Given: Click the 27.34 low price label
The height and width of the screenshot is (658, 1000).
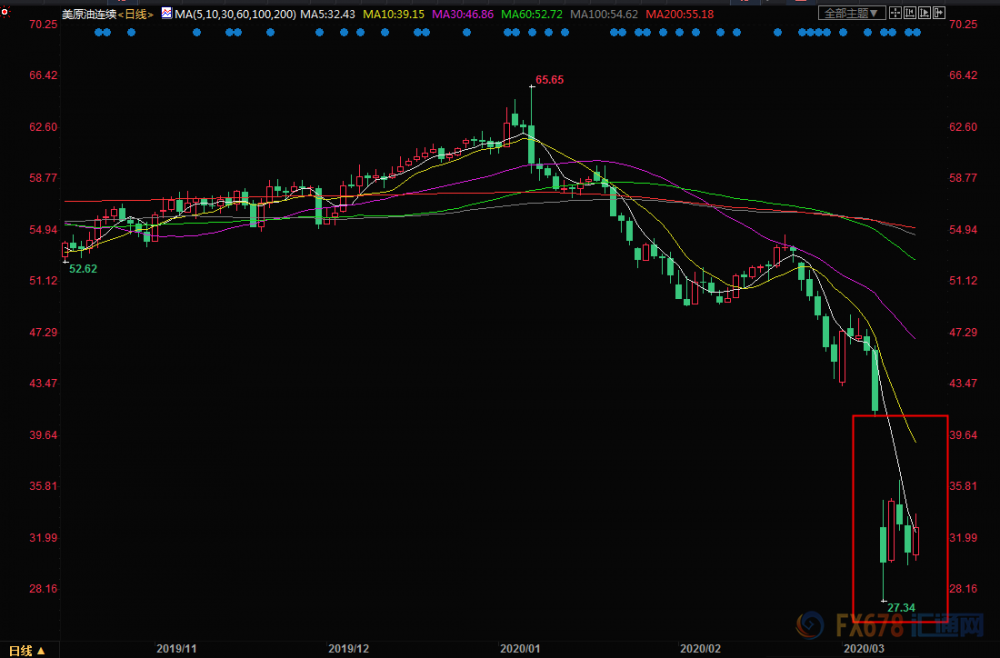Looking at the screenshot, I should pyautogui.click(x=901, y=608).
